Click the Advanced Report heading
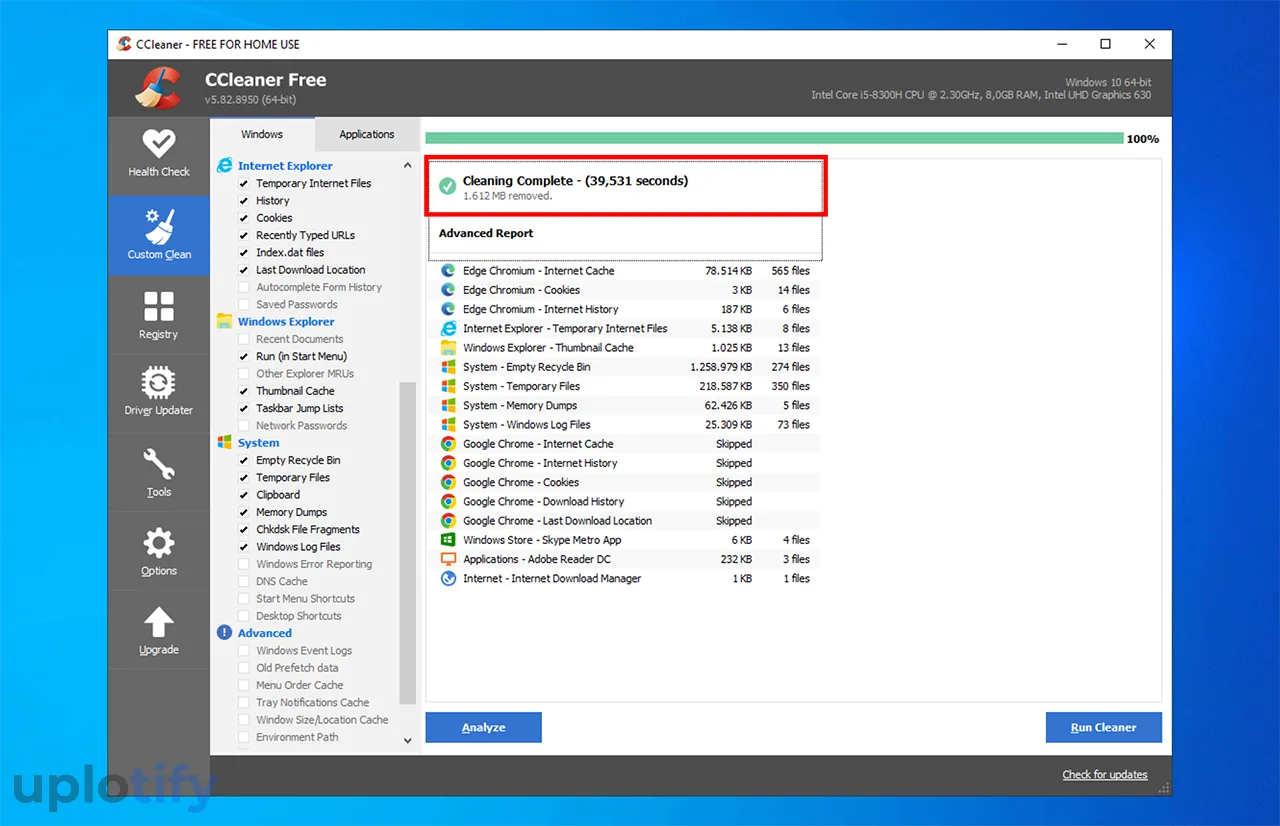The width and height of the screenshot is (1280, 826). 486,233
